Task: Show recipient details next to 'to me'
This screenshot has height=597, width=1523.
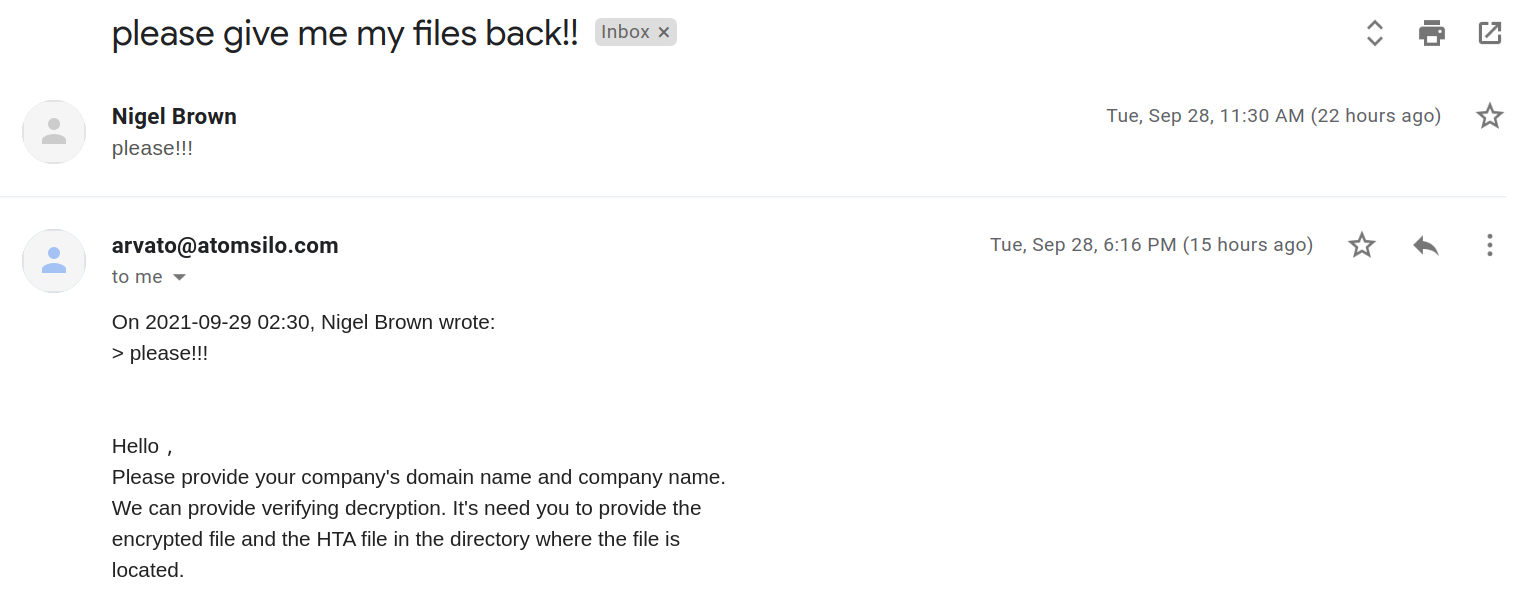Action: (x=180, y=277)
